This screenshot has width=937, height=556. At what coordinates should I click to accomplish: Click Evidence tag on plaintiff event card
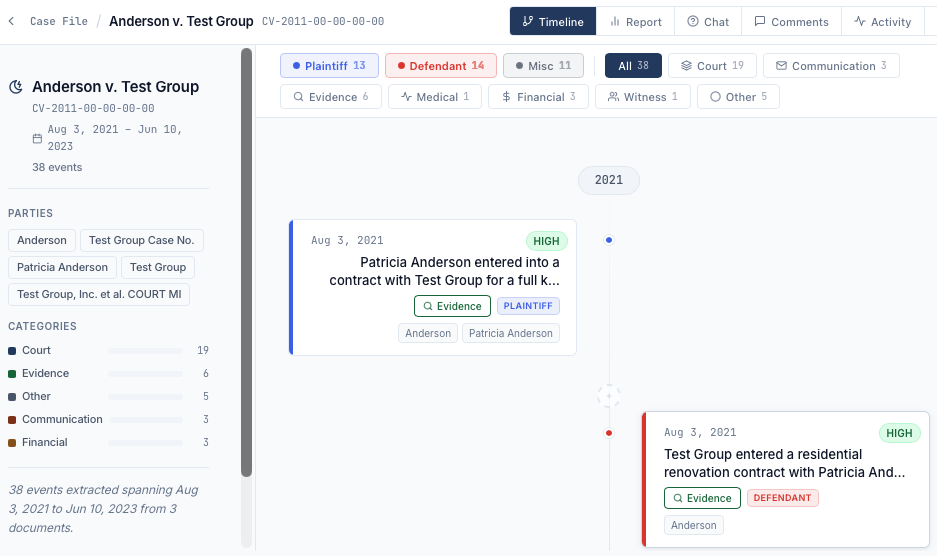[x=452, y=306]
